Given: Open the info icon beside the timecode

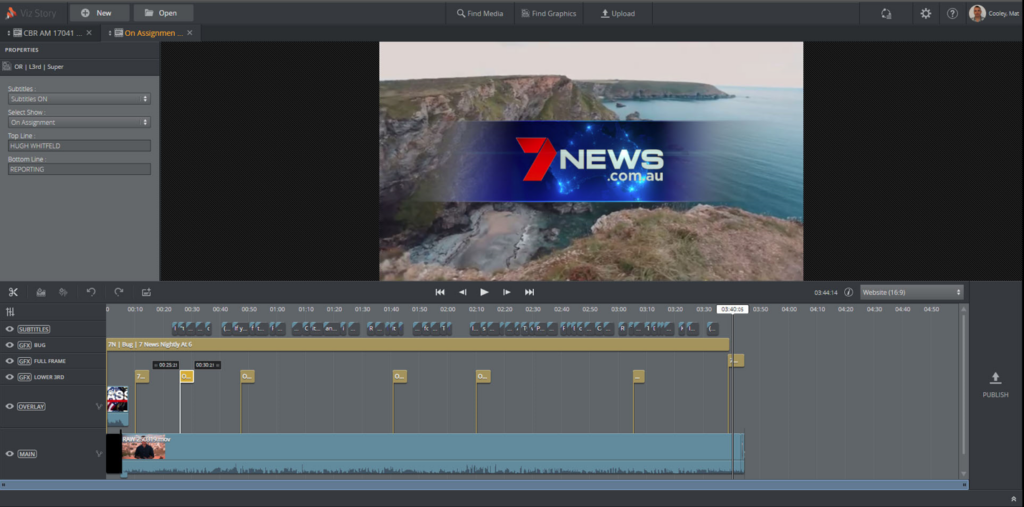Looking at the screenshot, I should [848, 292].
